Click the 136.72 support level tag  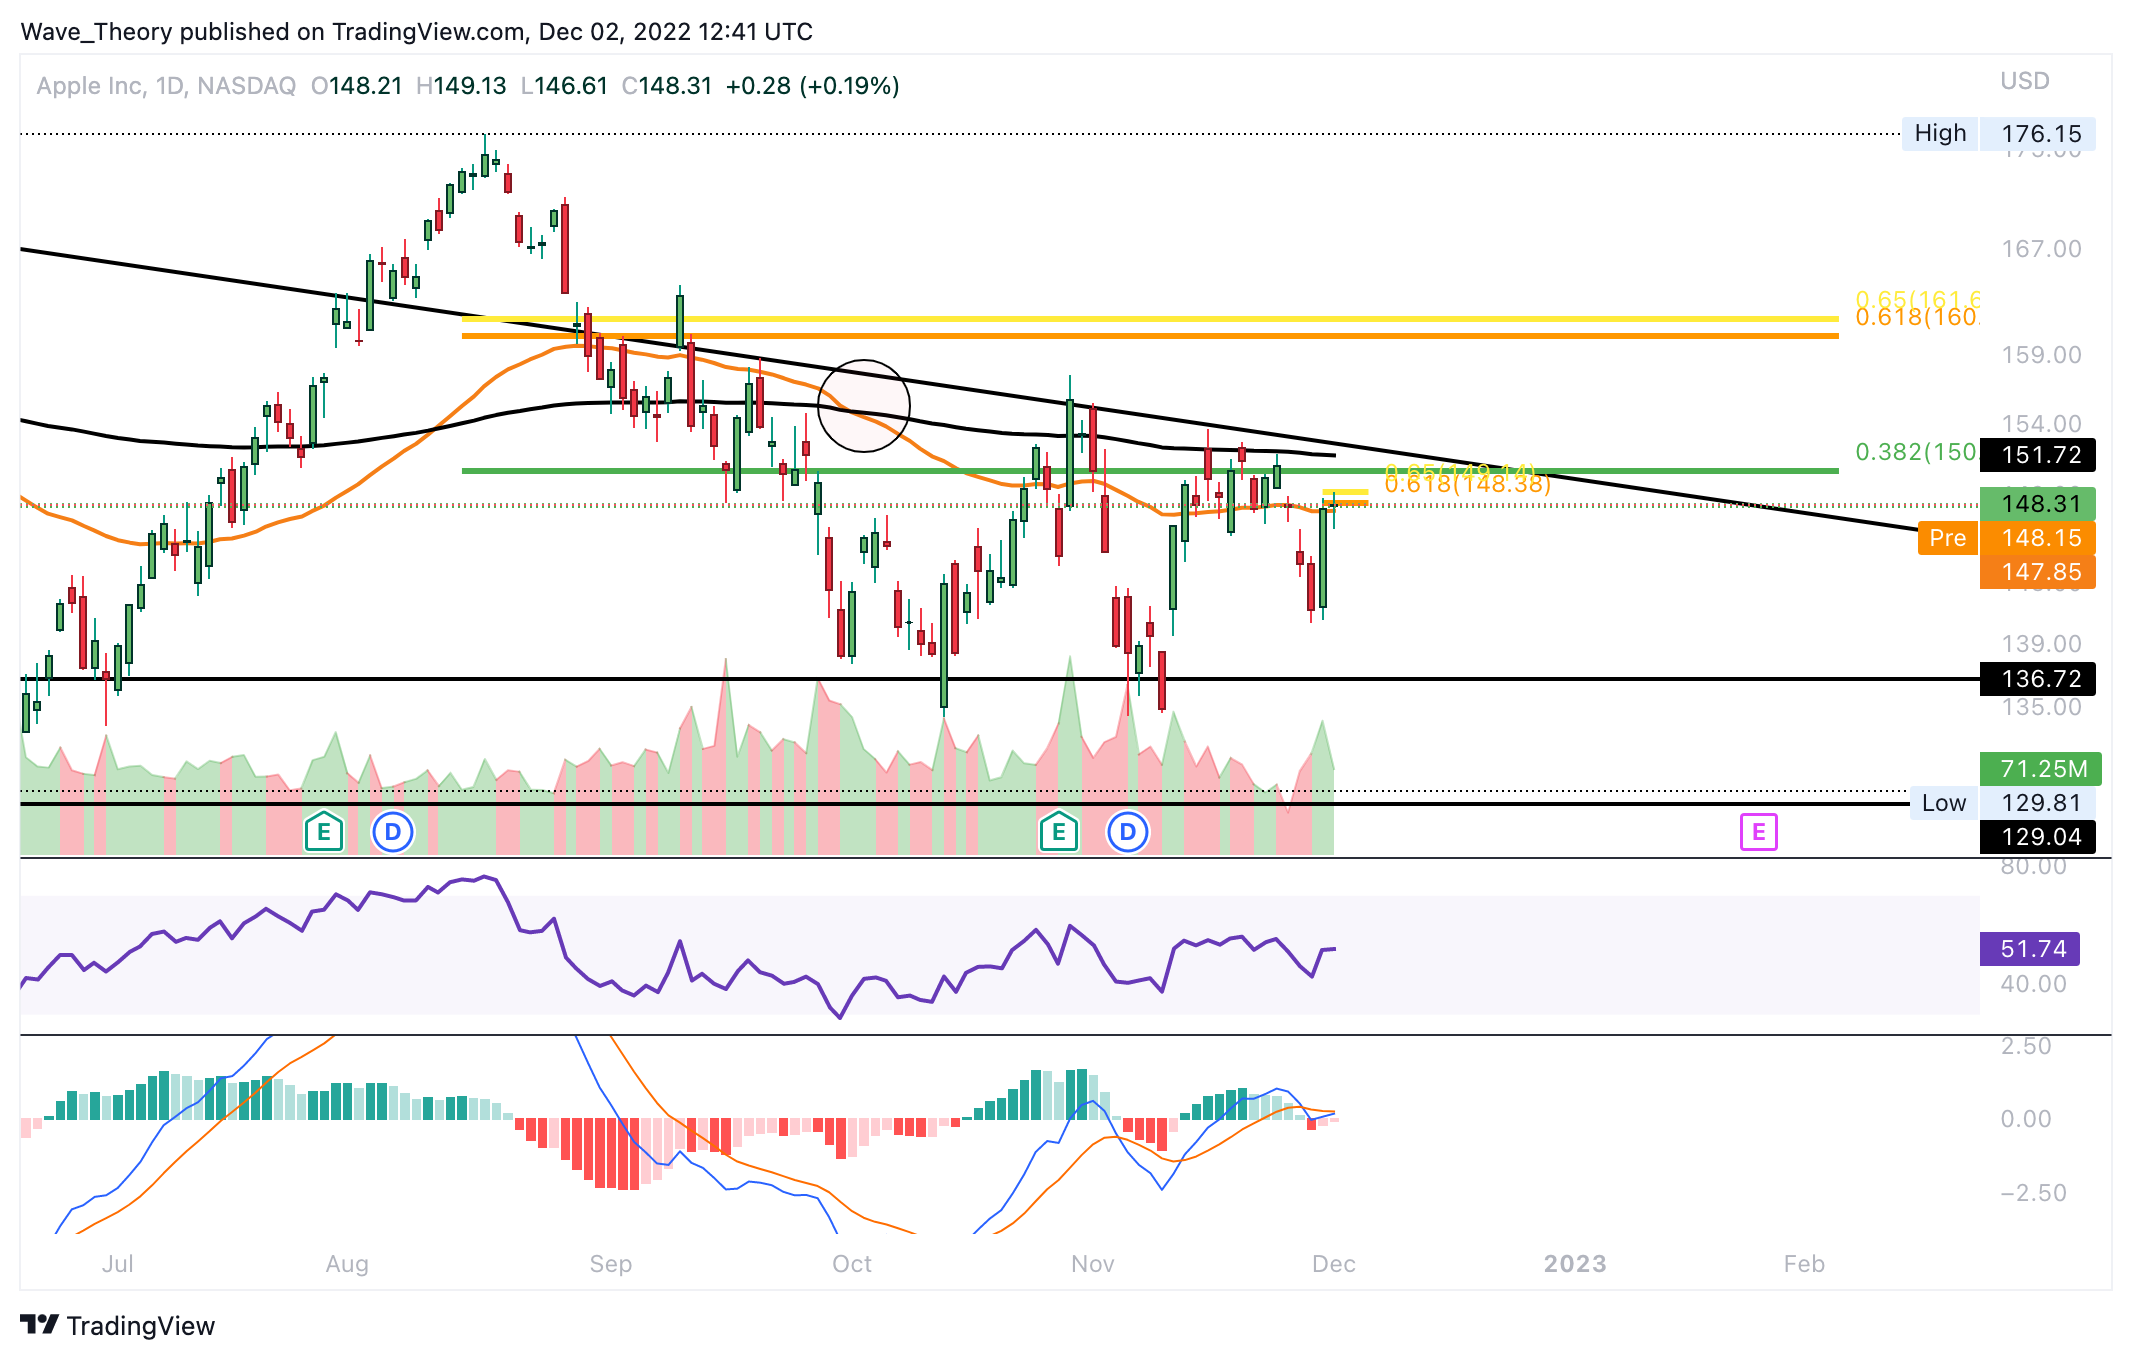pyautogui.click(x=2040, y=679)
